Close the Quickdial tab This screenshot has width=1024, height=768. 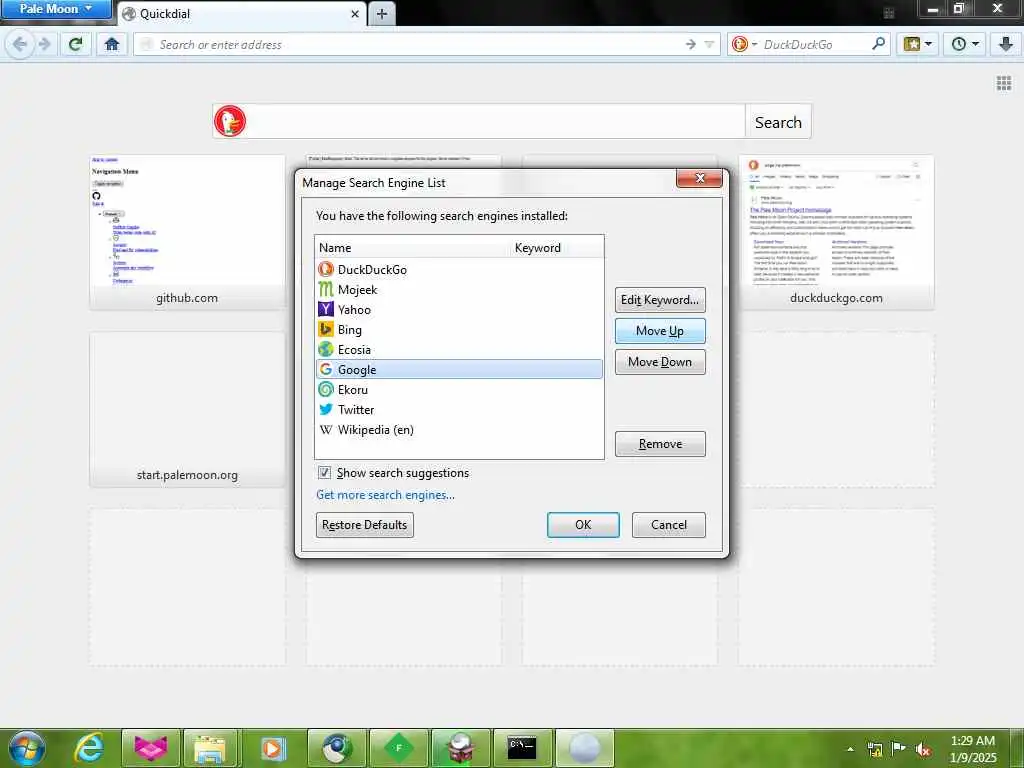(x=355, y=14)
